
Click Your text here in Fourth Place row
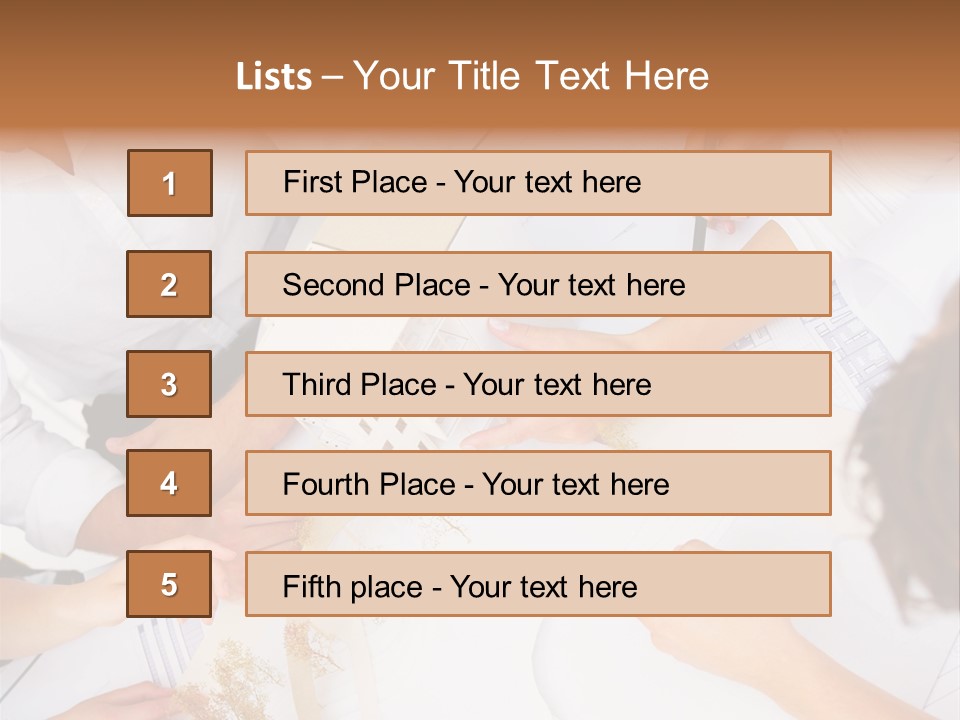pos(575,485)
